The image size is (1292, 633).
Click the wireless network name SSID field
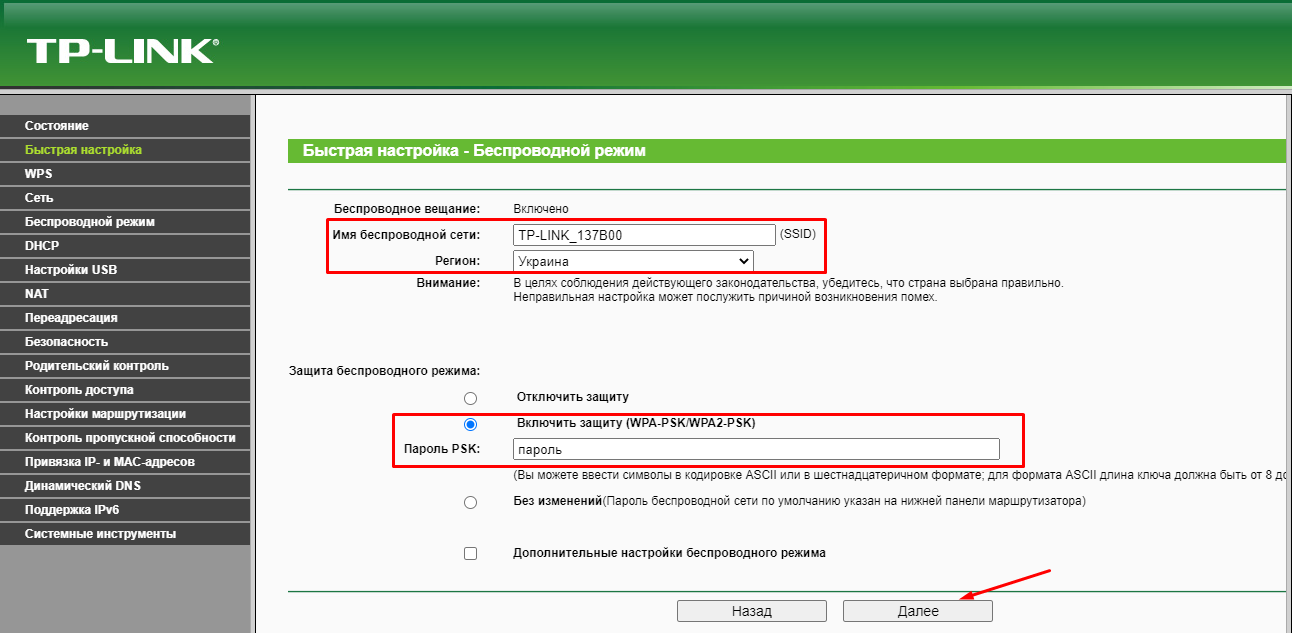[644, 235]
